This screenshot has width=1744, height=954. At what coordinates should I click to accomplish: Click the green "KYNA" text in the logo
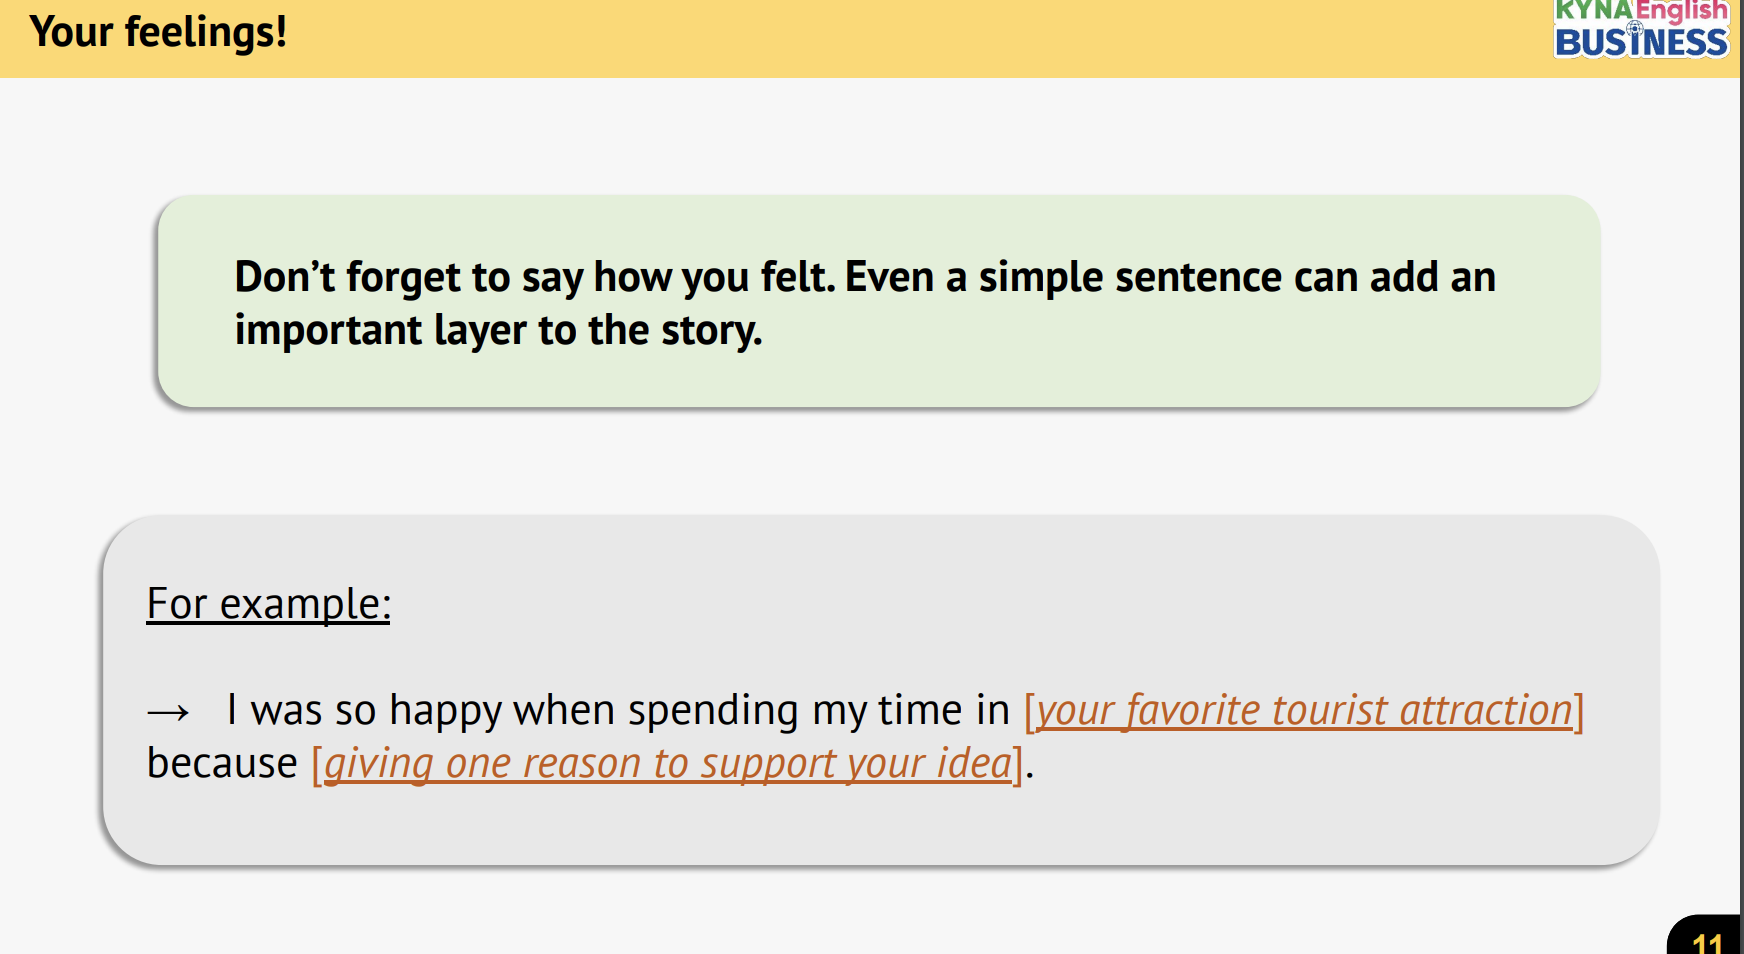click(1593, 10)
